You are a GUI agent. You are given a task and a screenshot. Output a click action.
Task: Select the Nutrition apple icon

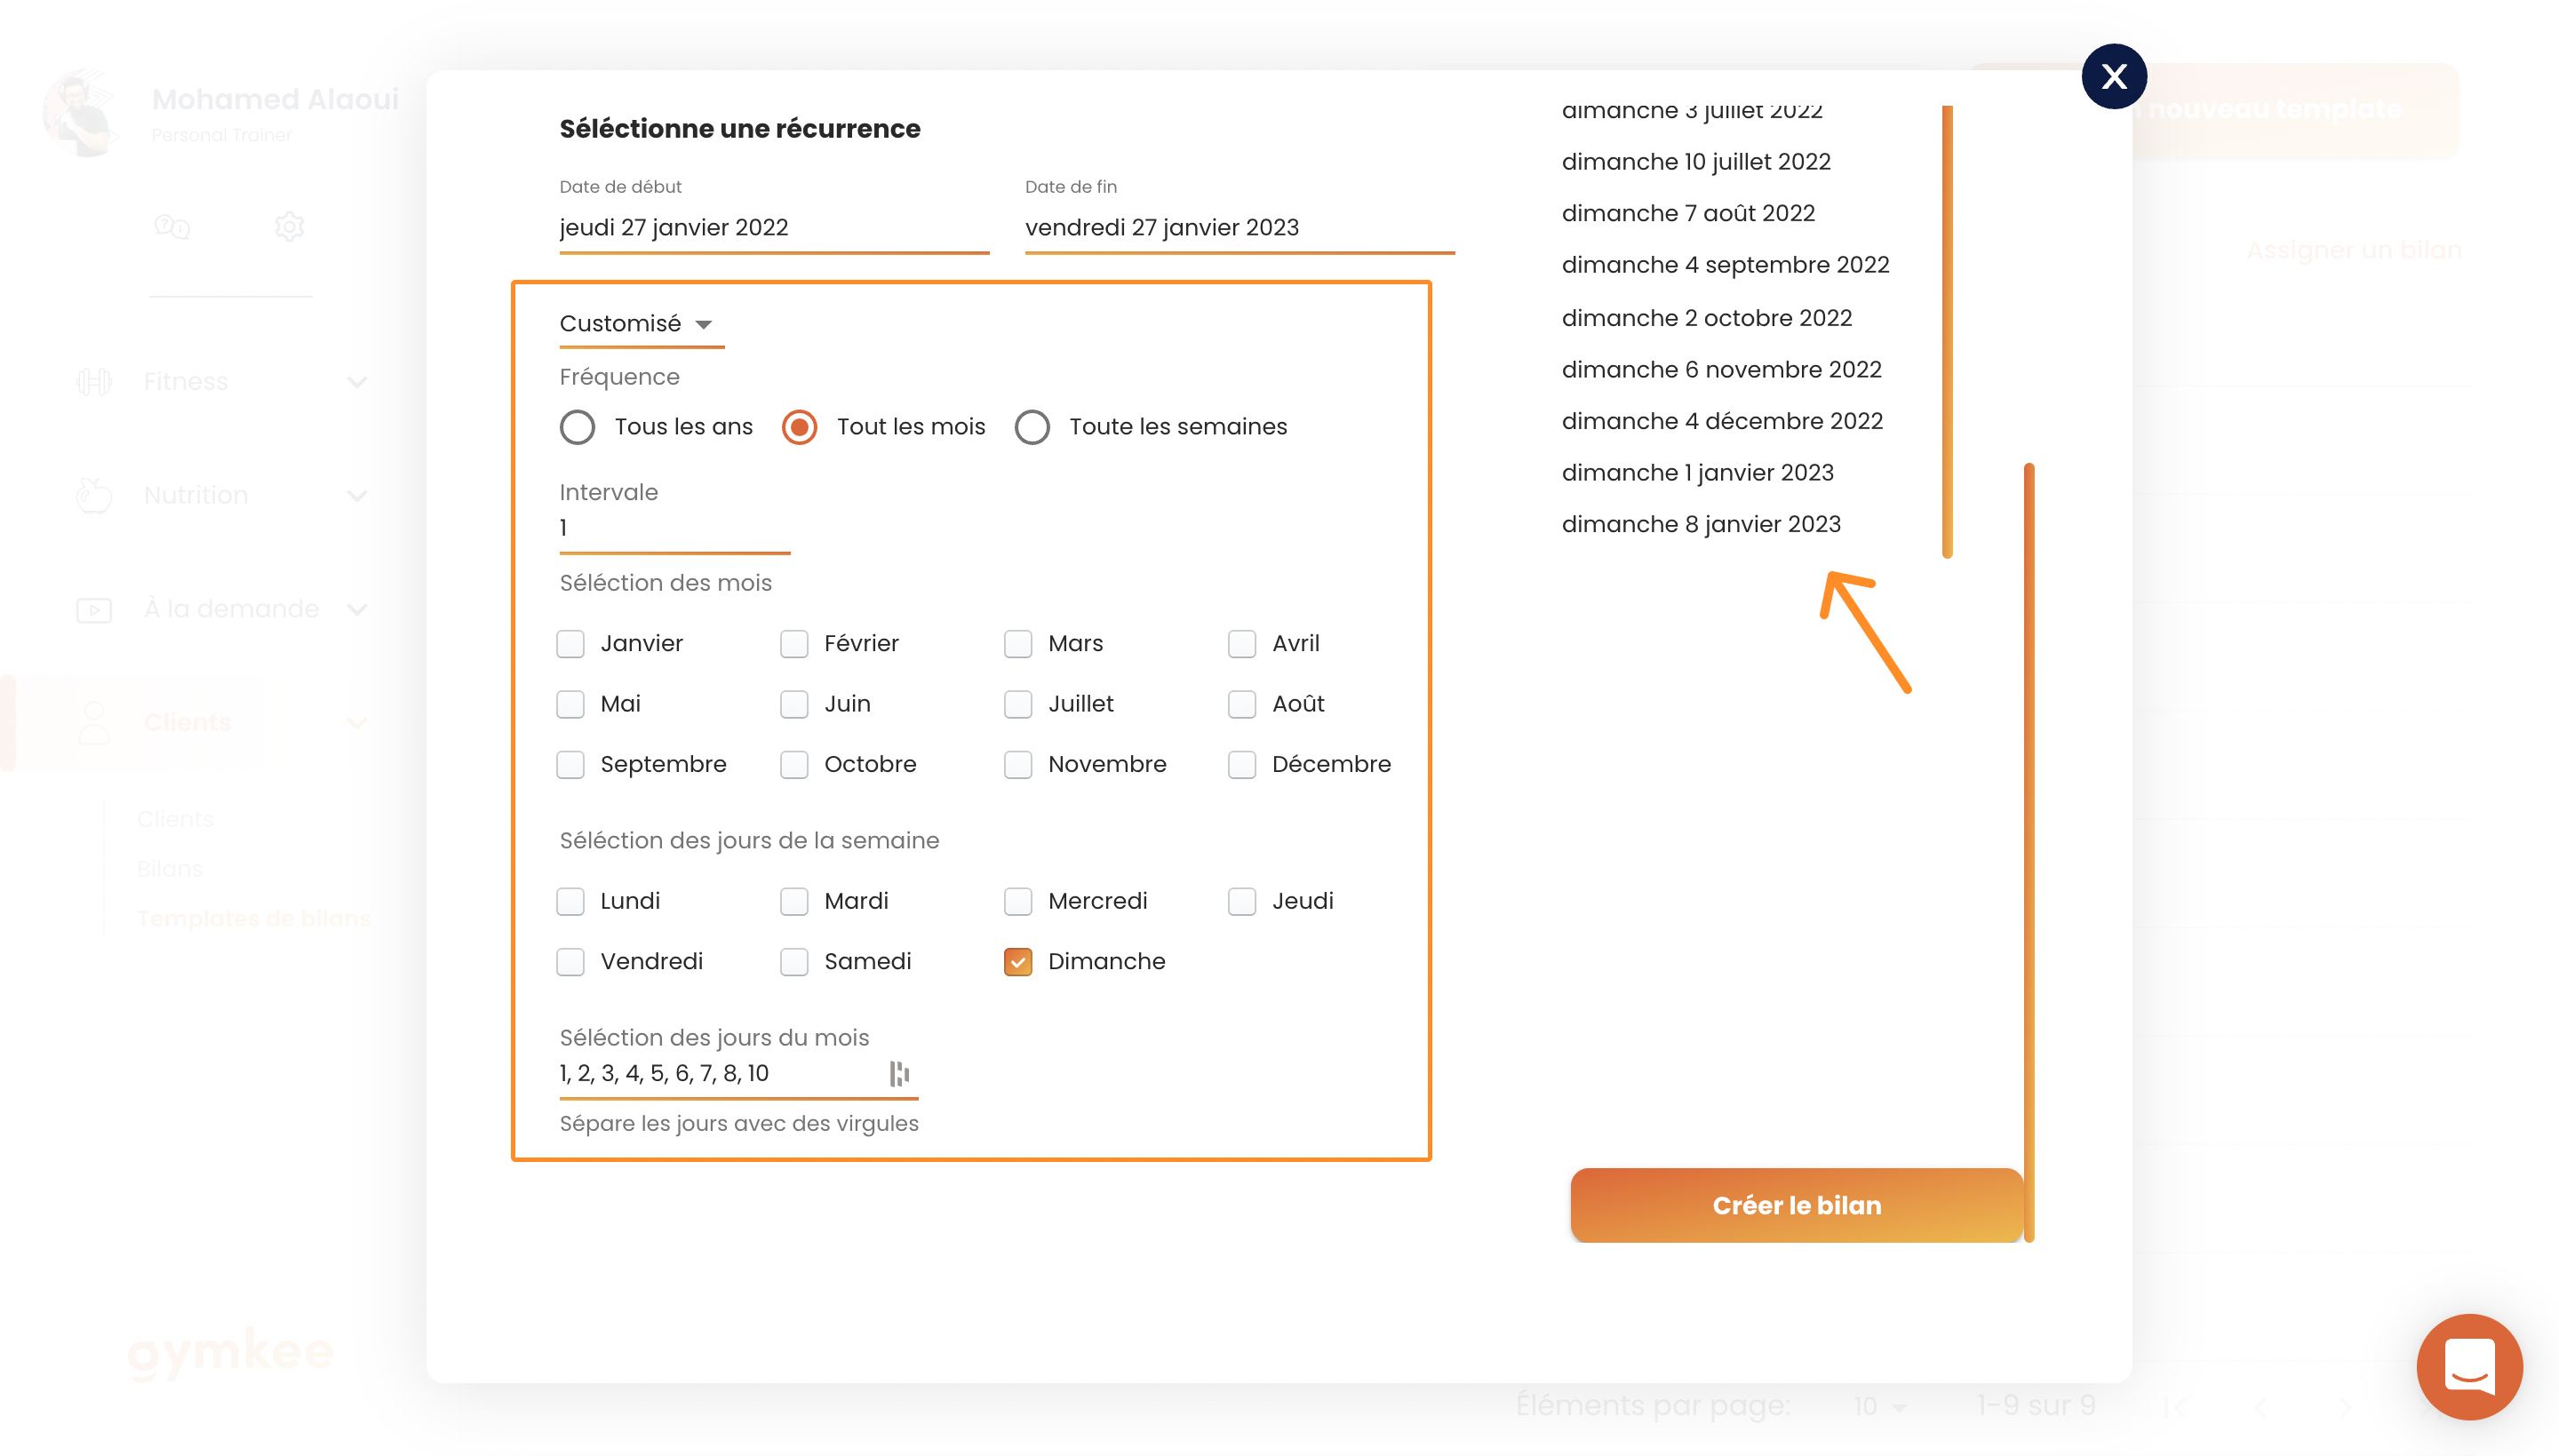(94, 495)
